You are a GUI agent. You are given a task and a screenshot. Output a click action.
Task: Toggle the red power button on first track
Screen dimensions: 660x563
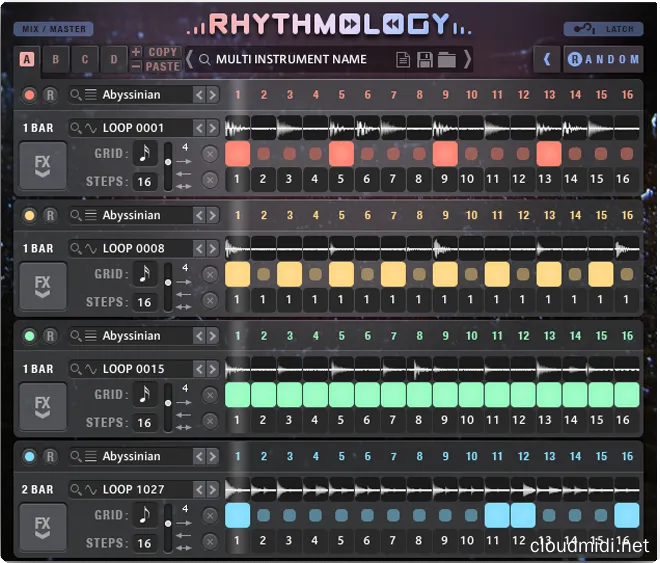coord(29,95)
